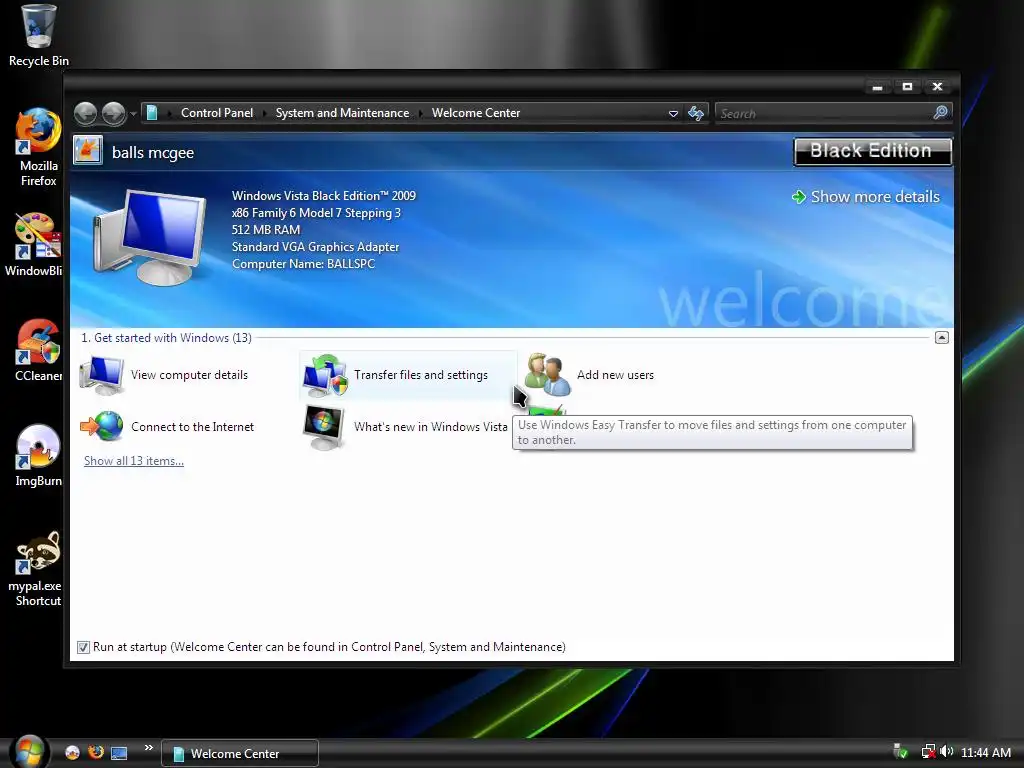The image size is (1024, 768).
Task: Open Connect to the Internet item
Action: coord(167,427)
